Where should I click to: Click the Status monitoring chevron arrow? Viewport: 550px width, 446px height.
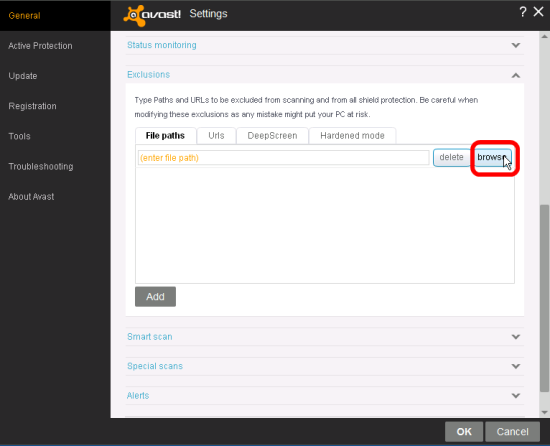(x=516, y=45)
